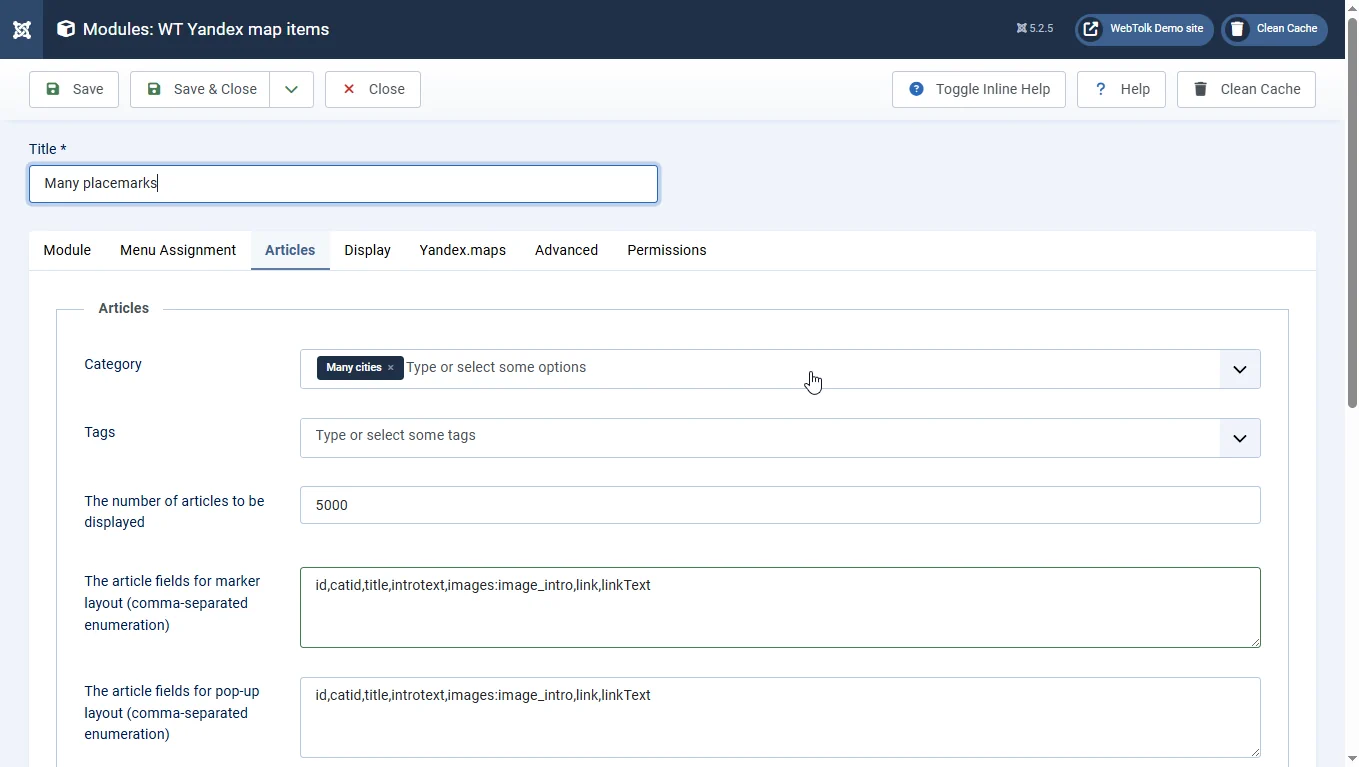Expand the Category dropdown arrow
The image size is (1359, 767).
1239,369
